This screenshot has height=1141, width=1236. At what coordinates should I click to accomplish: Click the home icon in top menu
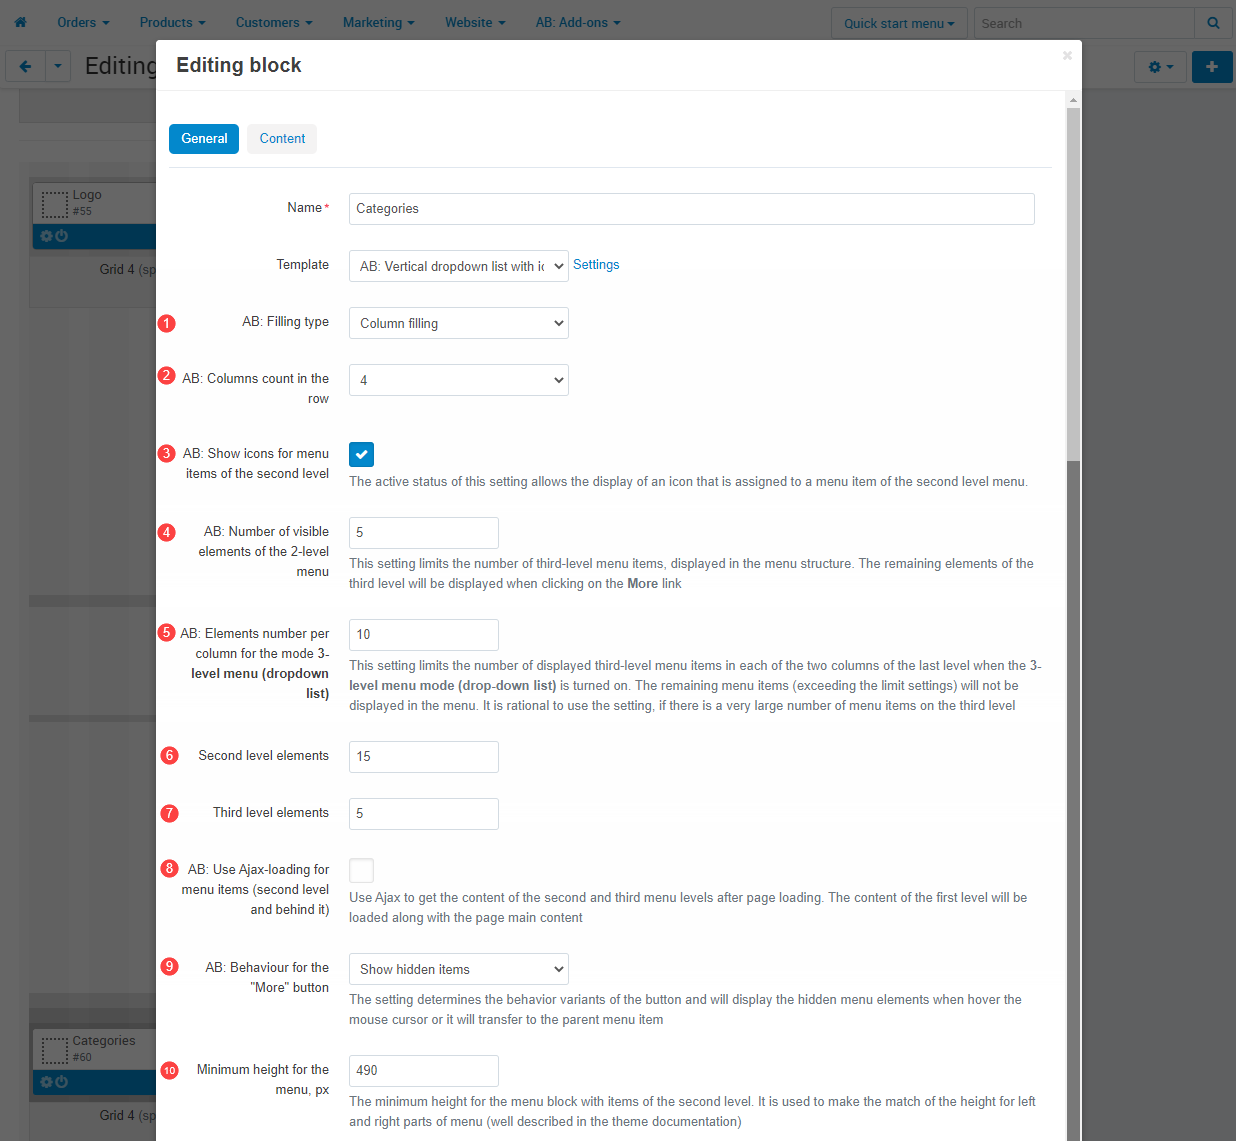(20, 22)
